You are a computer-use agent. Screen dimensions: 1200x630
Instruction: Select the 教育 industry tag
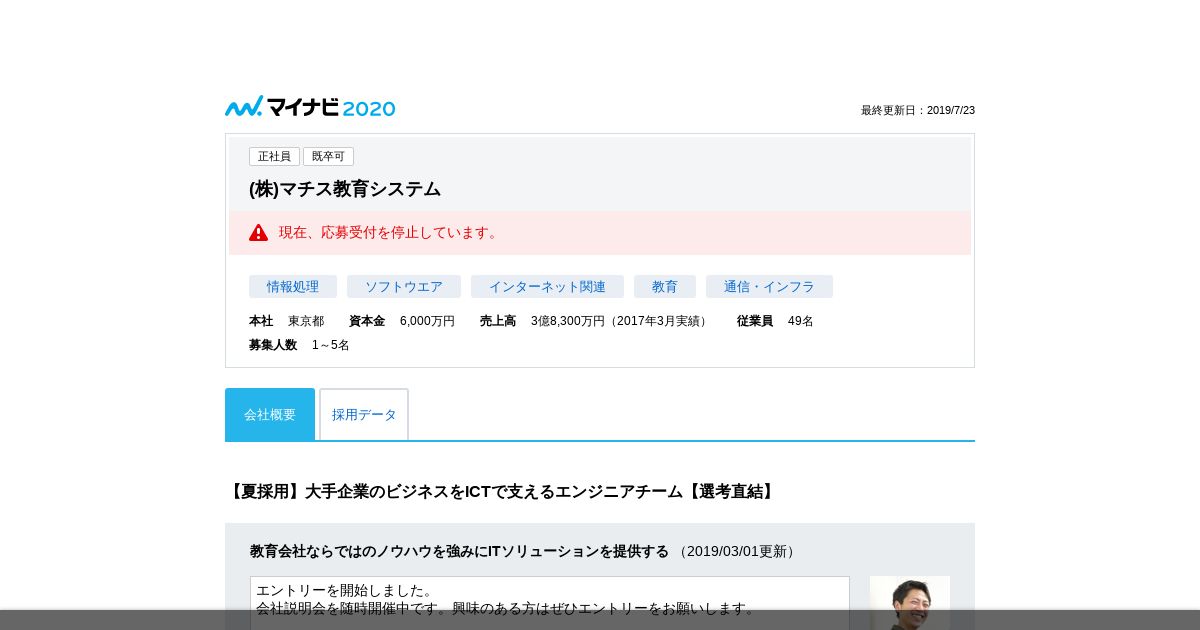[665, 287]
